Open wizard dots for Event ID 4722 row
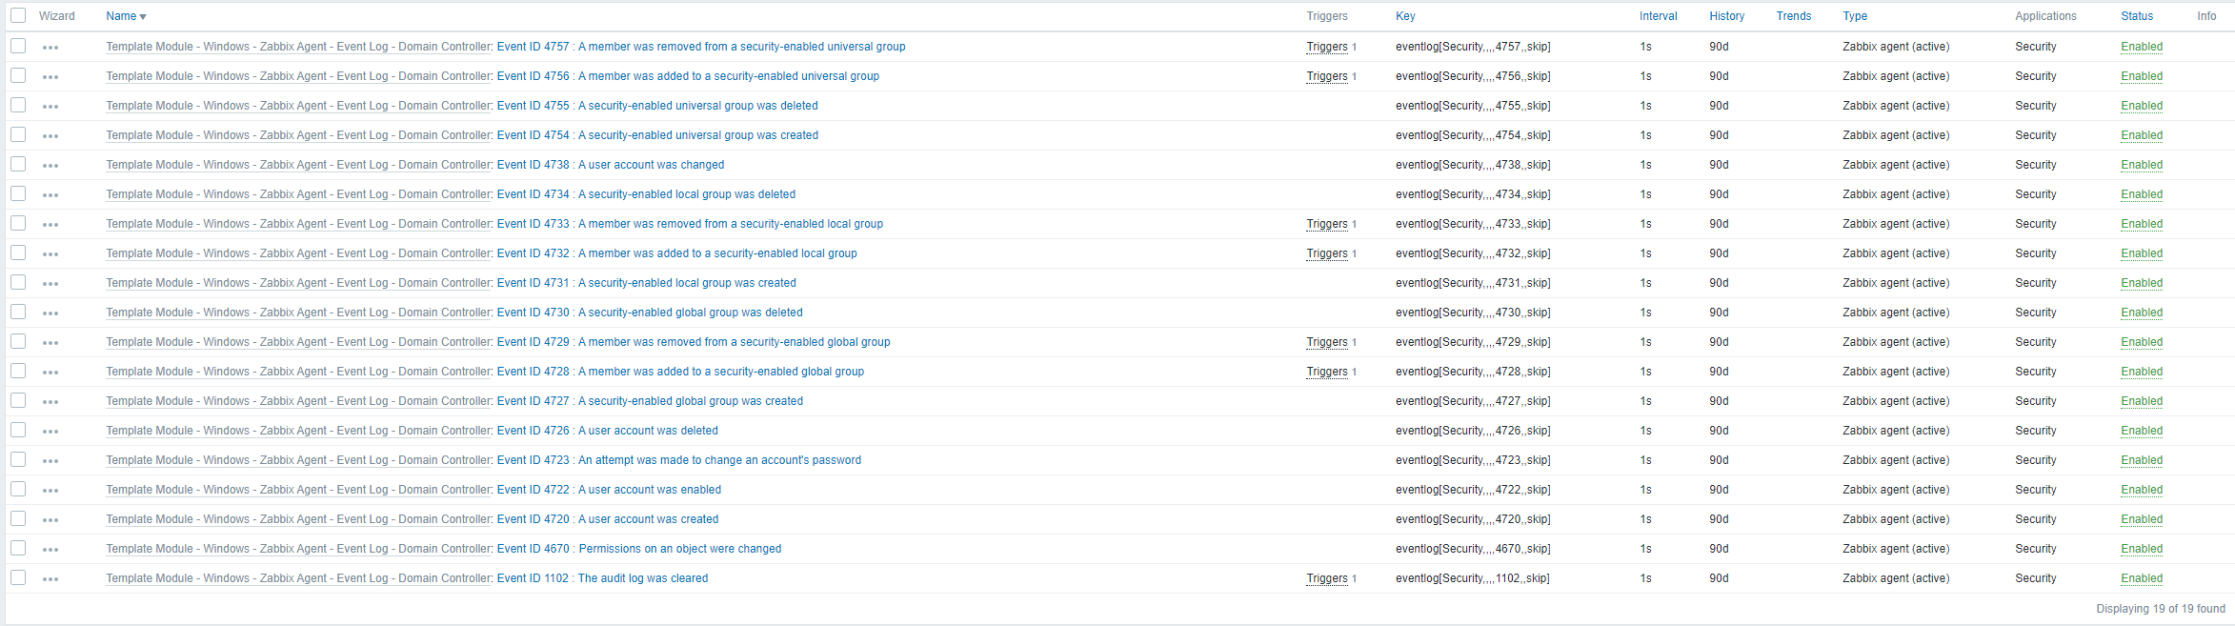Viewport: 2235px width, 626px height. coord(50,490)
